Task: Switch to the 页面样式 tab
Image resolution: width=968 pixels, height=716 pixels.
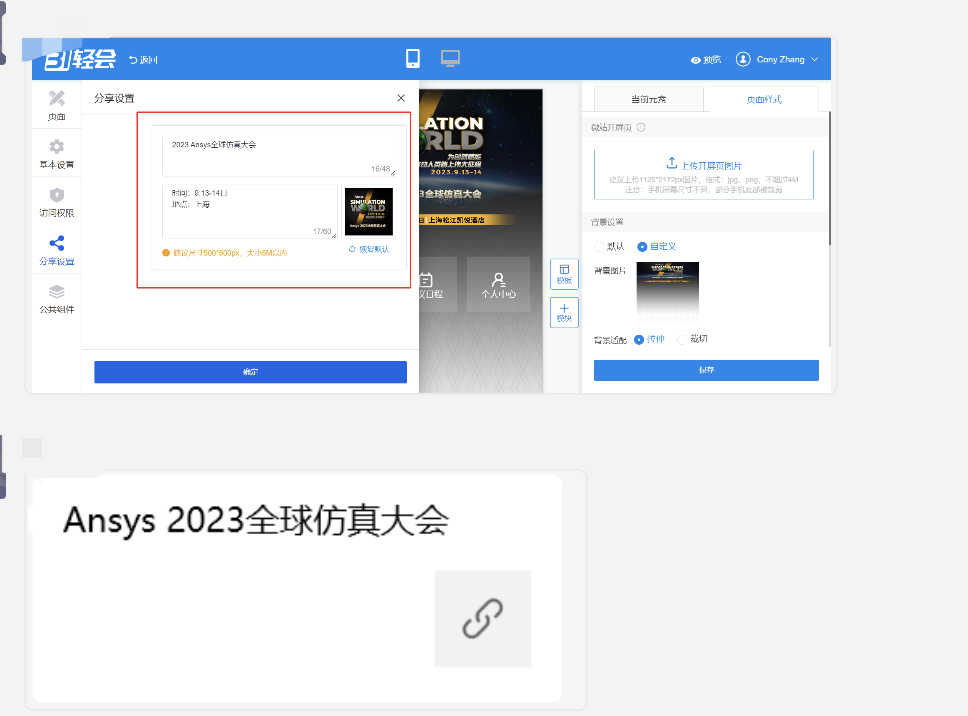Action: [764, 99]
